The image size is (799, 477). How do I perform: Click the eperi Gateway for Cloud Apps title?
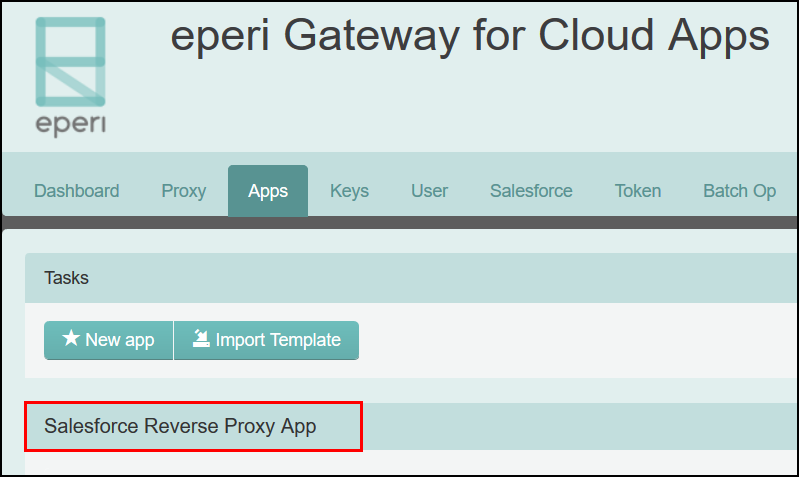pos(470,36)
